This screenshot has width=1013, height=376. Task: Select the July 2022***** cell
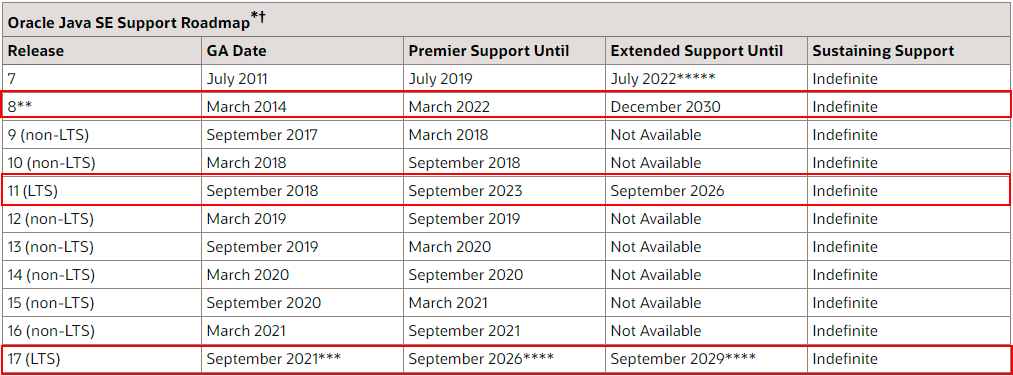coord(706,79)
